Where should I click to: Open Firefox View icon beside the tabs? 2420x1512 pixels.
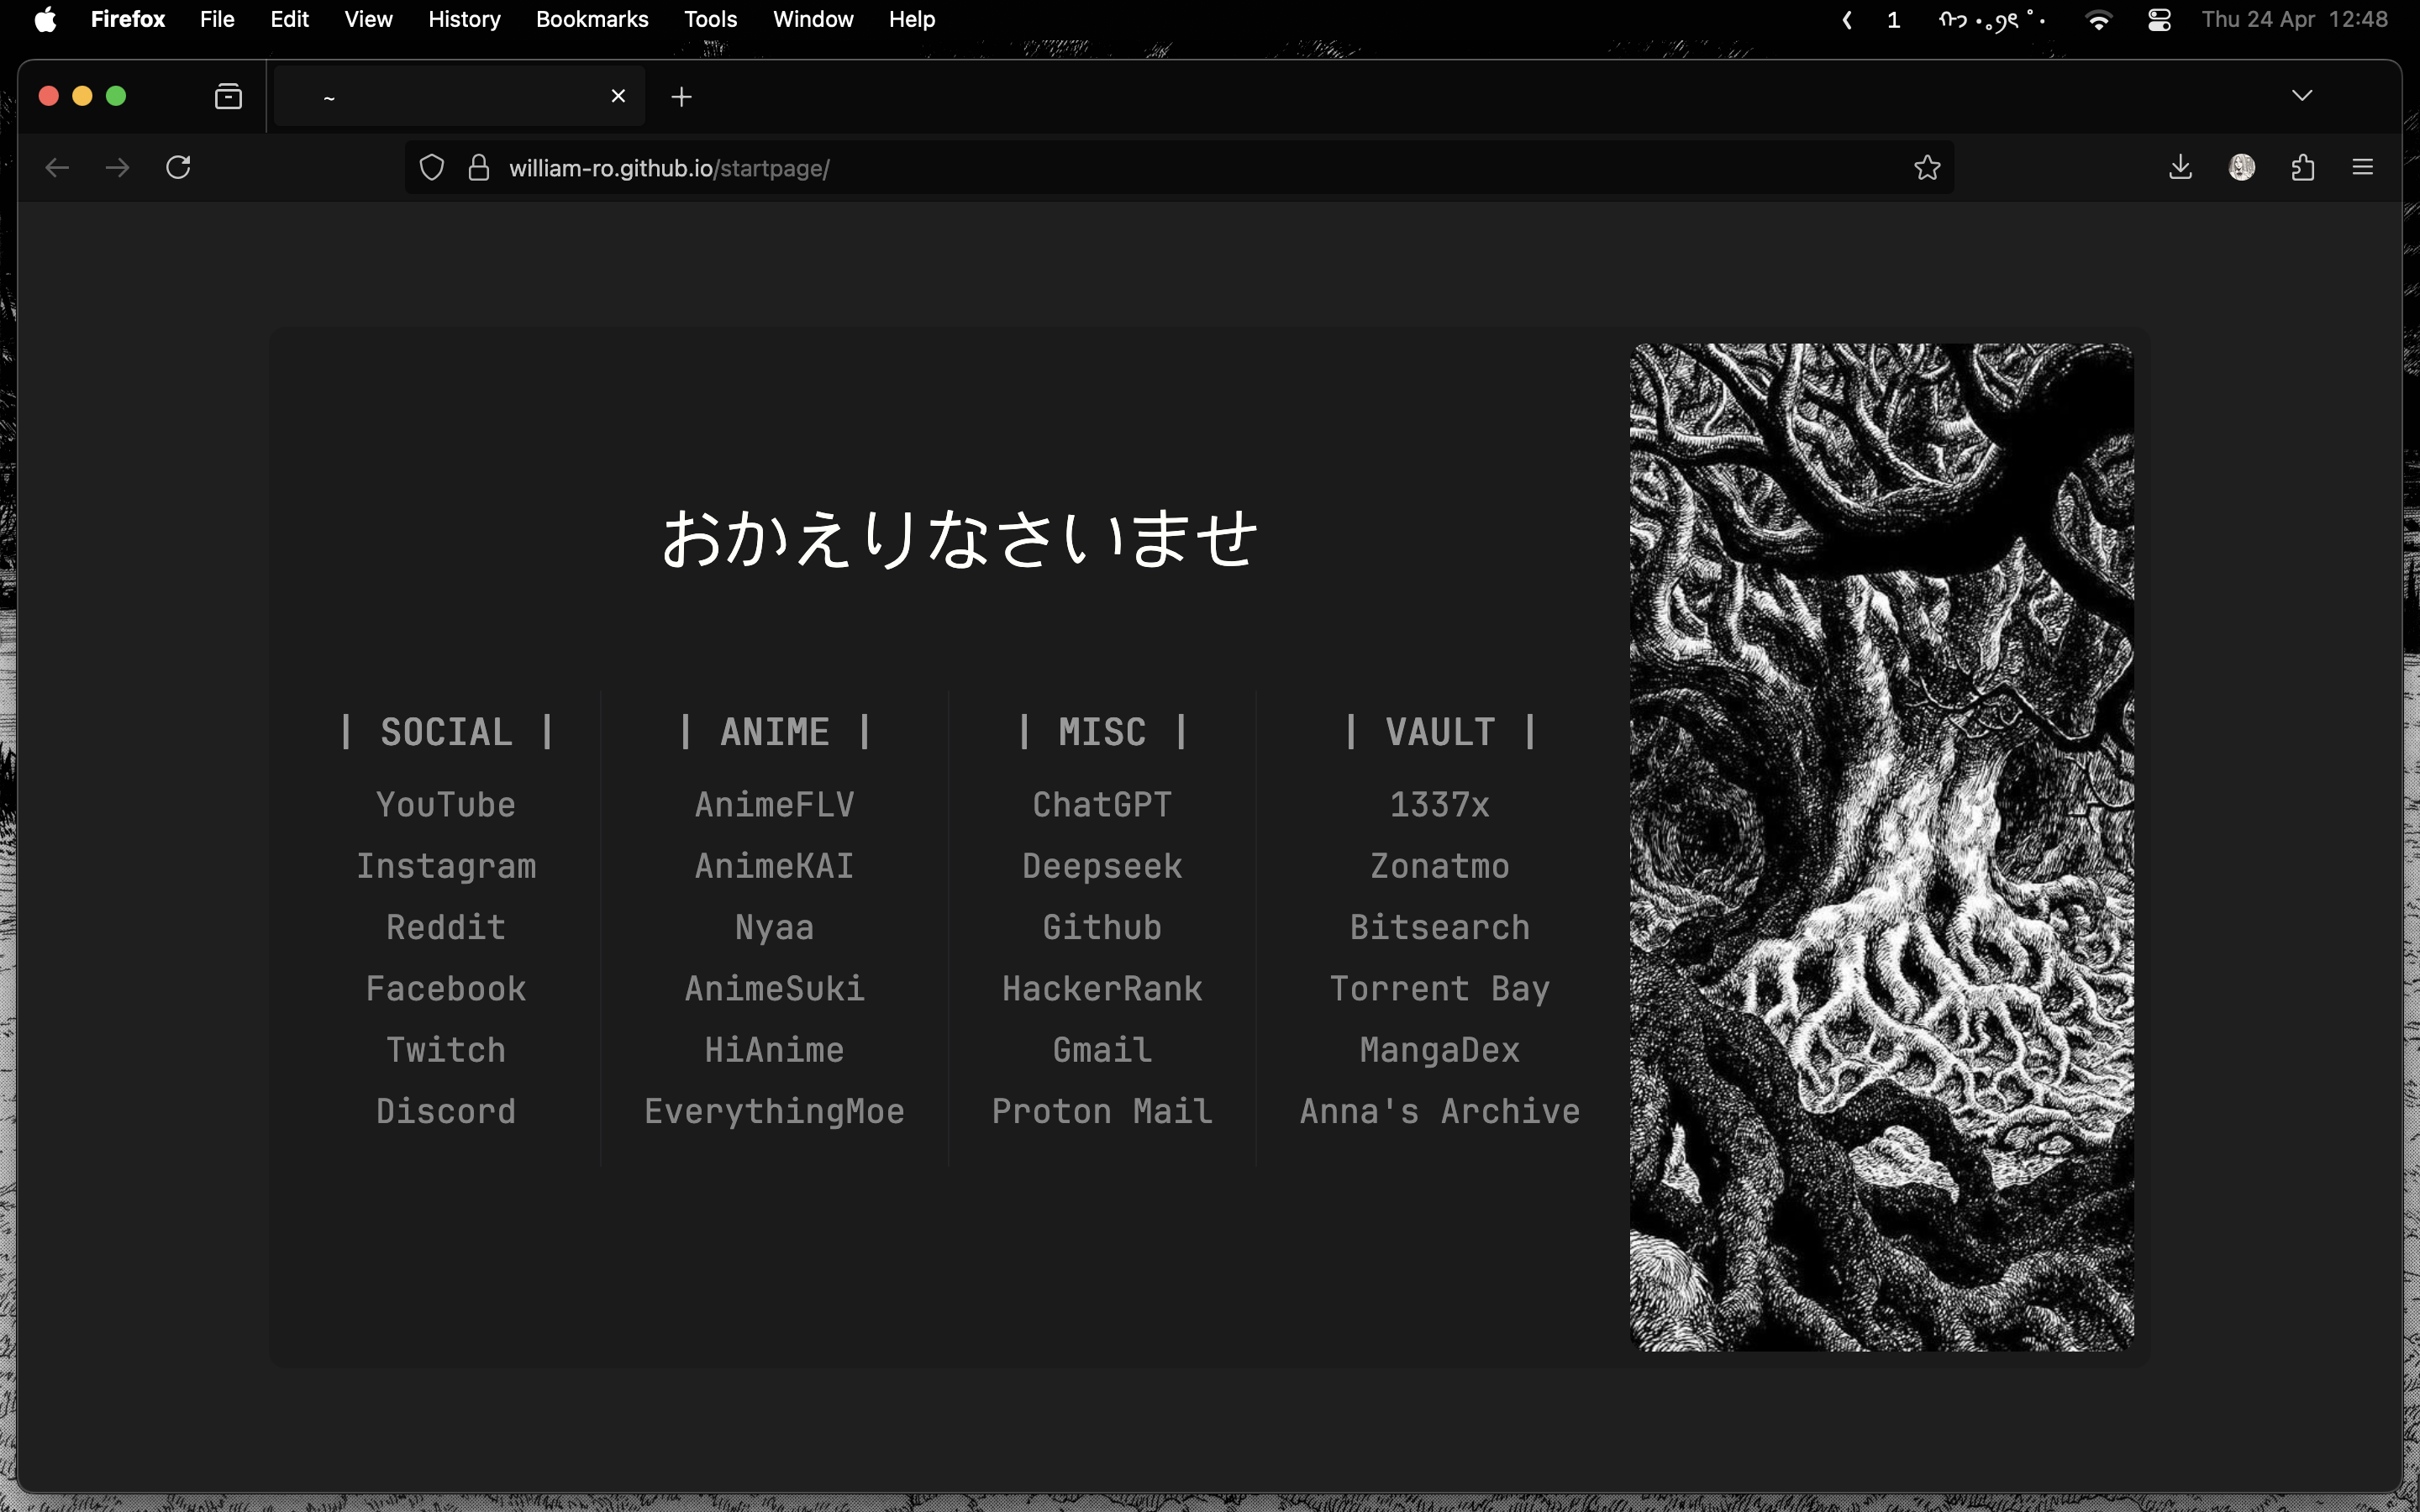(229, 96)
